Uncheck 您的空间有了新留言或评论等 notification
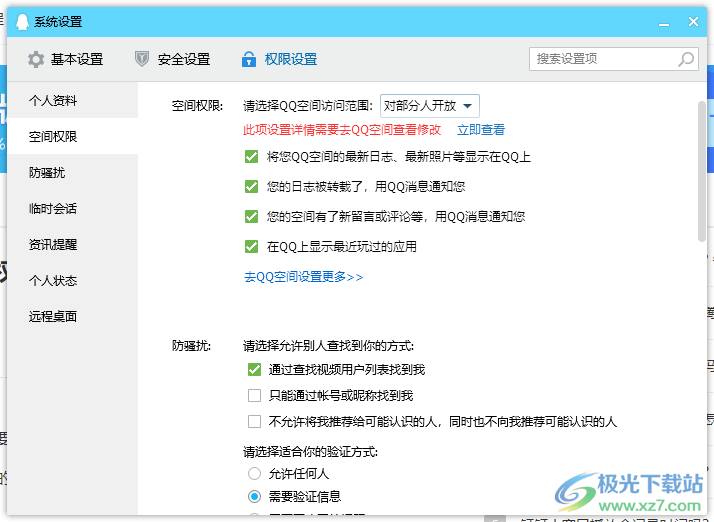714x522 pixels. point(251,216)
